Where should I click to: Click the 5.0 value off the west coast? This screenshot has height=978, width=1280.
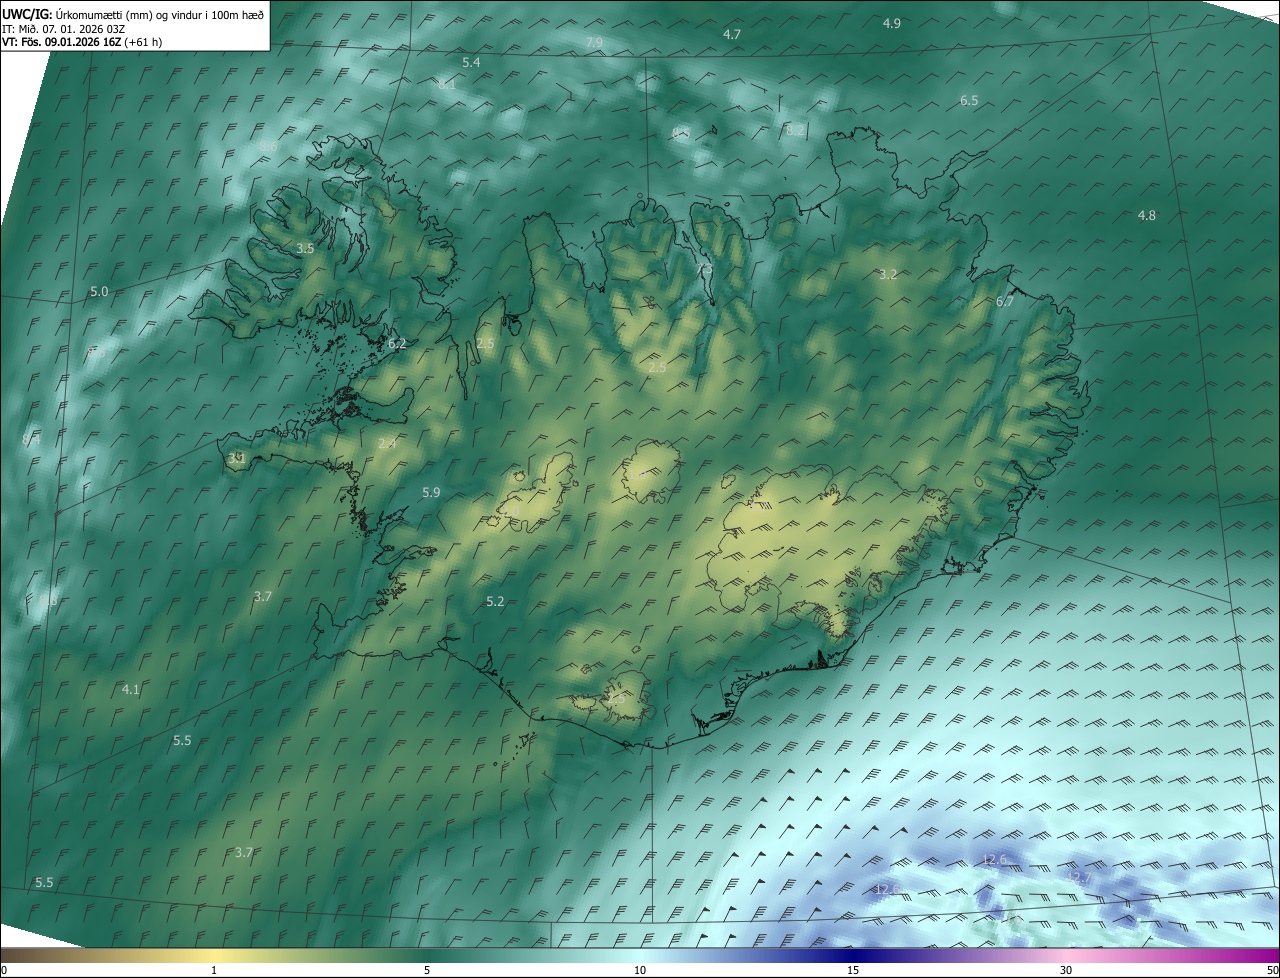coord(99,291)
